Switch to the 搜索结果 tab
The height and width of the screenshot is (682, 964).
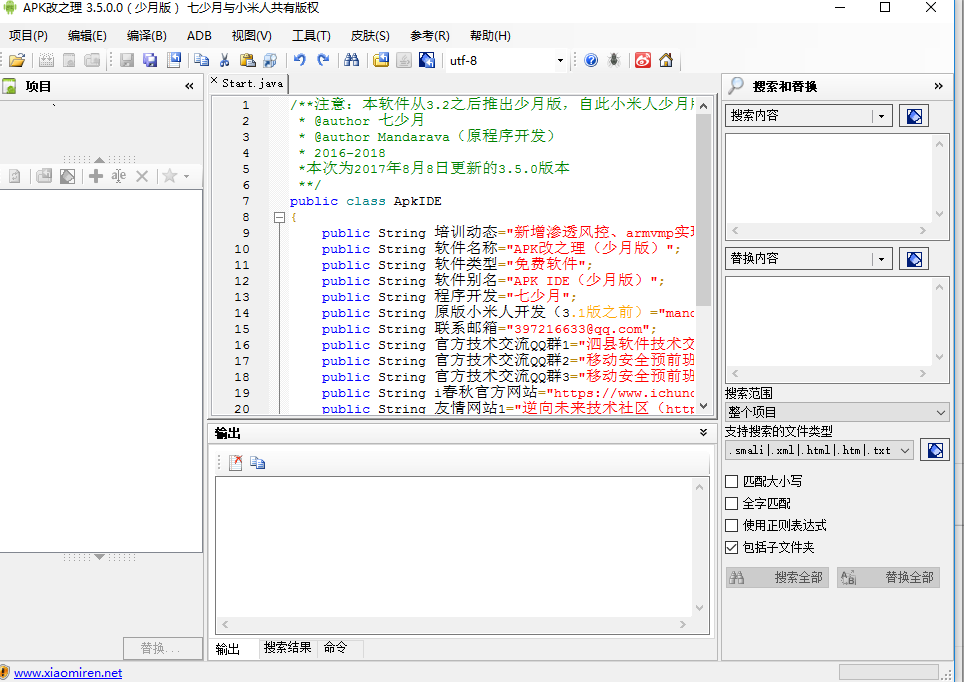(287, 648)
